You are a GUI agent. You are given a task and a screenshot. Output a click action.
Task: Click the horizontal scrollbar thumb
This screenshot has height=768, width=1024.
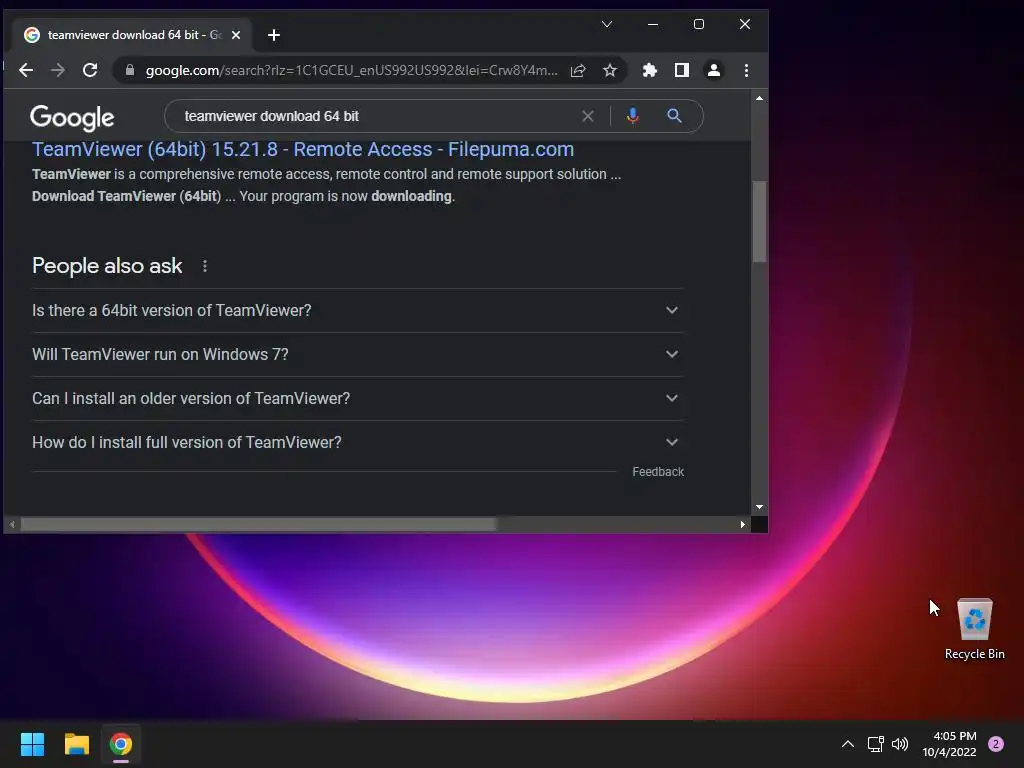[259, 524]
